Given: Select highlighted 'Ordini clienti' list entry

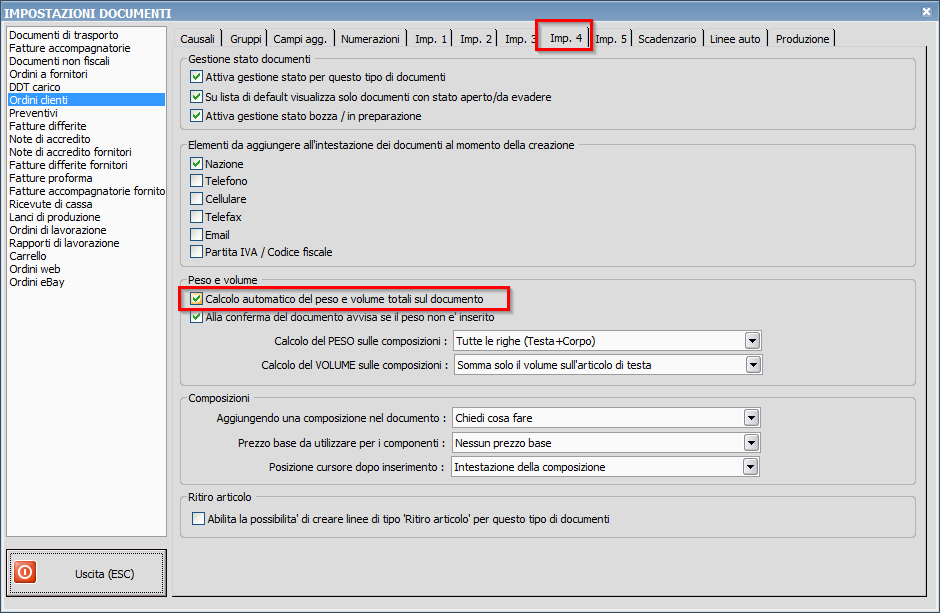Looking at the screenshot, I should [x=86, y=100].
